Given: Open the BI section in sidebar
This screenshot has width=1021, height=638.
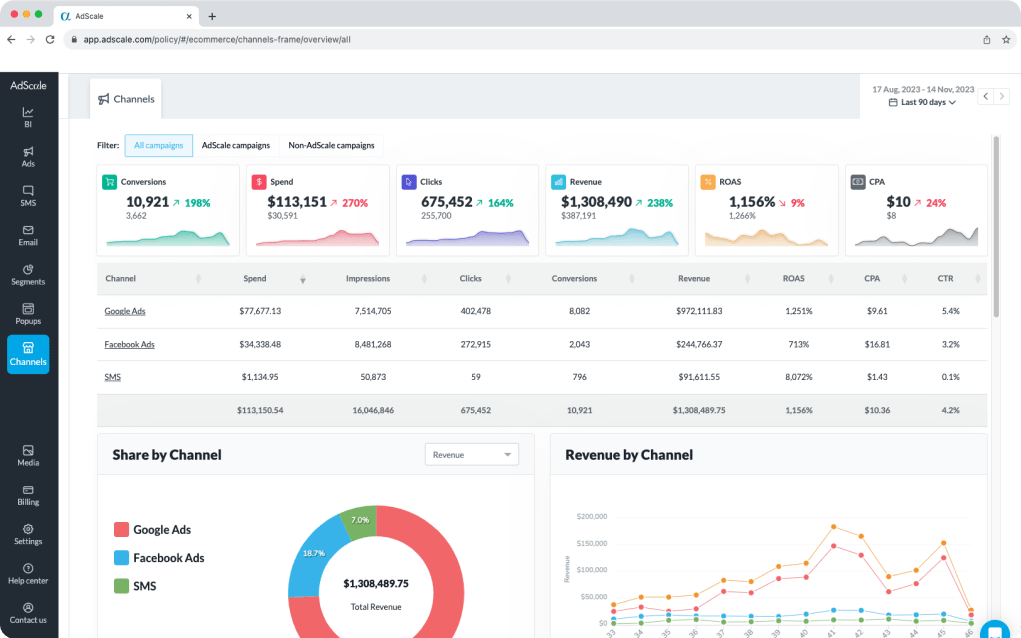Looking at the screenshot, I should coord(28,117).
